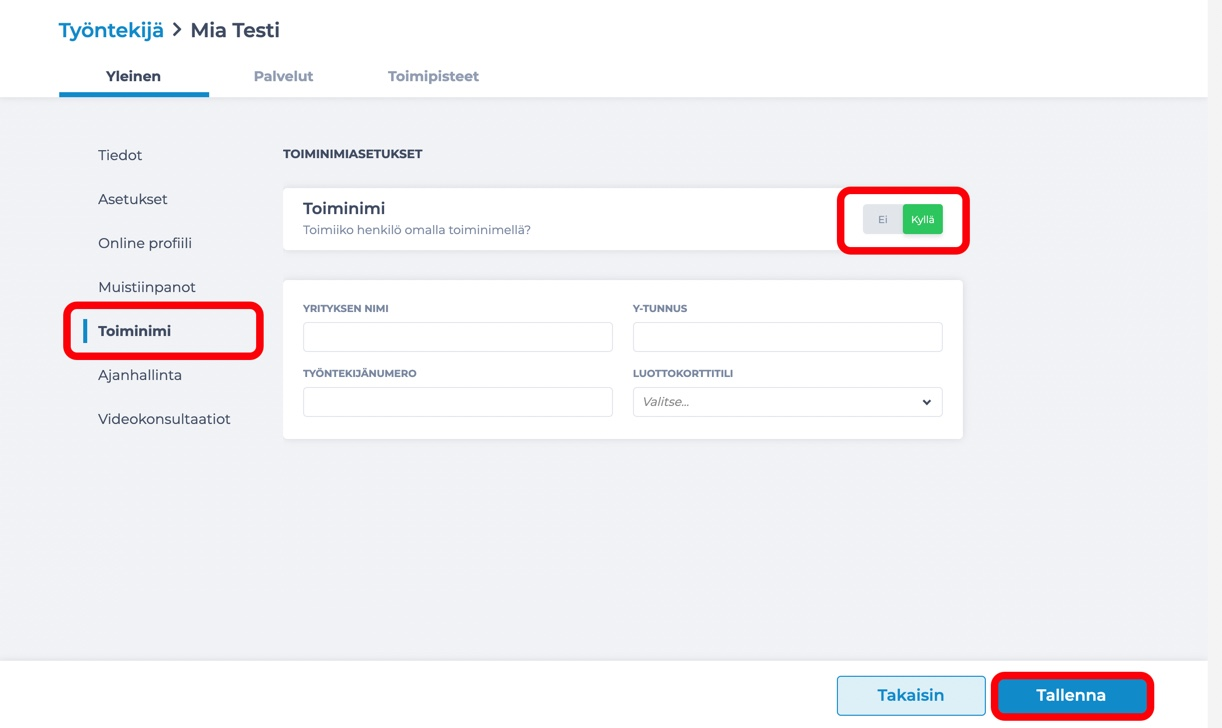Expand the Luottokorttitili dropdown
This screenshot has height=728, width=1222.
click(x=788, y=402)
